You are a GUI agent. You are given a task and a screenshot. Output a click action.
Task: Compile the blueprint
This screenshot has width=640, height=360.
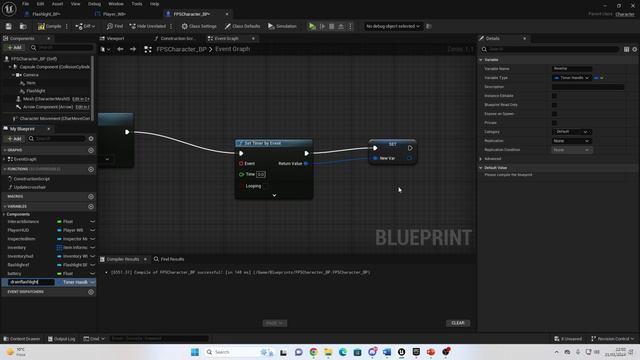[x=49, y=26]
